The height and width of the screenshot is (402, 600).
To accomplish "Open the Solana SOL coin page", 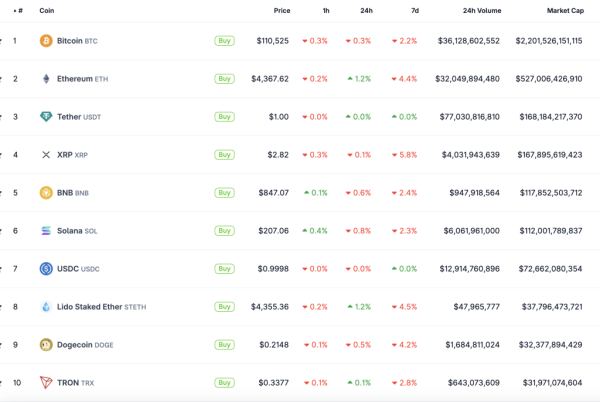I will [x=77, y=231].
